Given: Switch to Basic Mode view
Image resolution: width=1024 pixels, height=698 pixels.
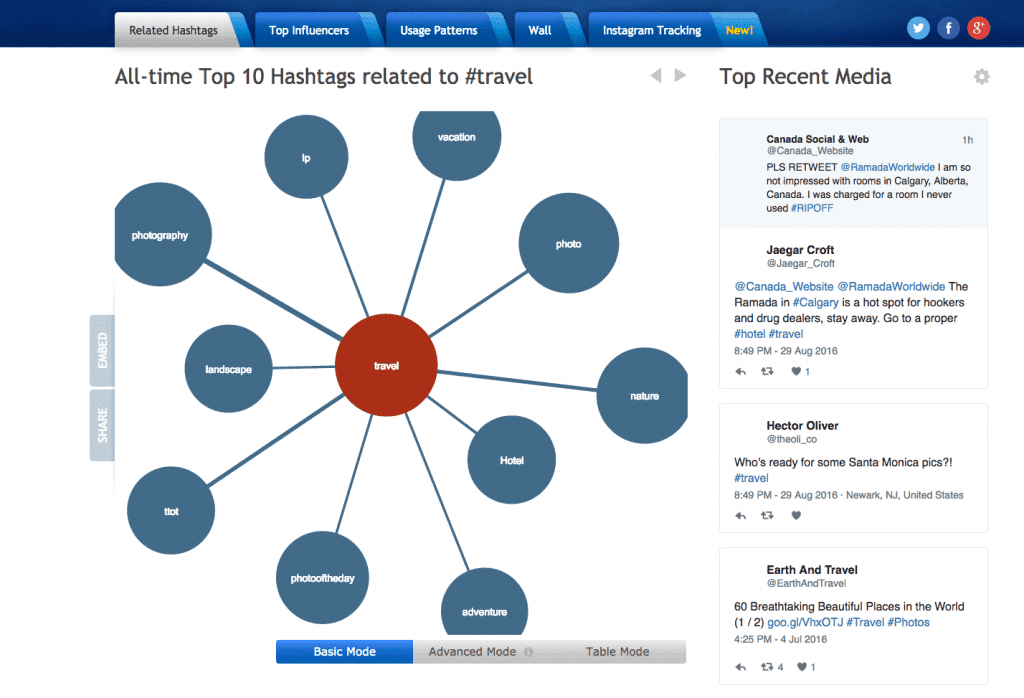Looking at the screenshot, I should [x=344, y=652].
